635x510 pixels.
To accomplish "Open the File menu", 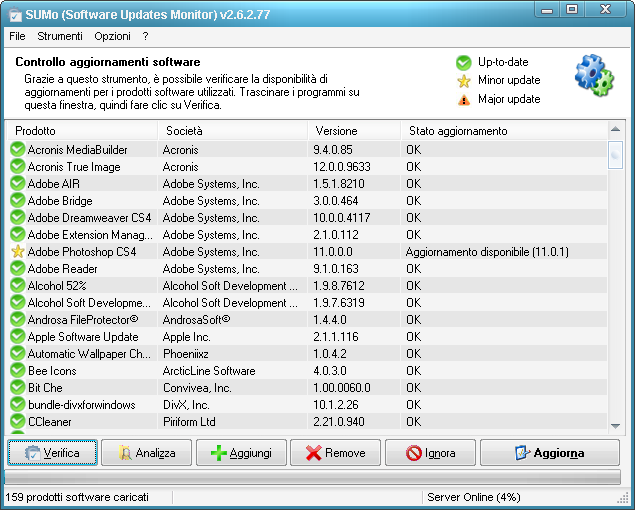I will pos(17,36).
